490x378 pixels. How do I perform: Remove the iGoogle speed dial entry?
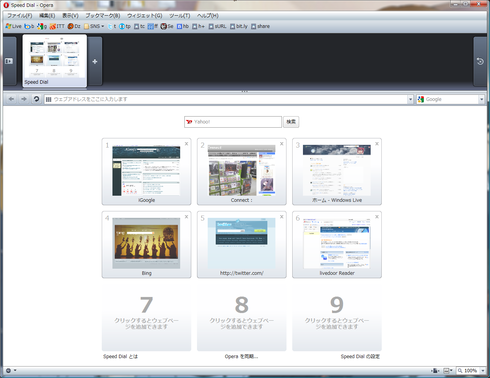pyautogui.click(x=186, y=144)
